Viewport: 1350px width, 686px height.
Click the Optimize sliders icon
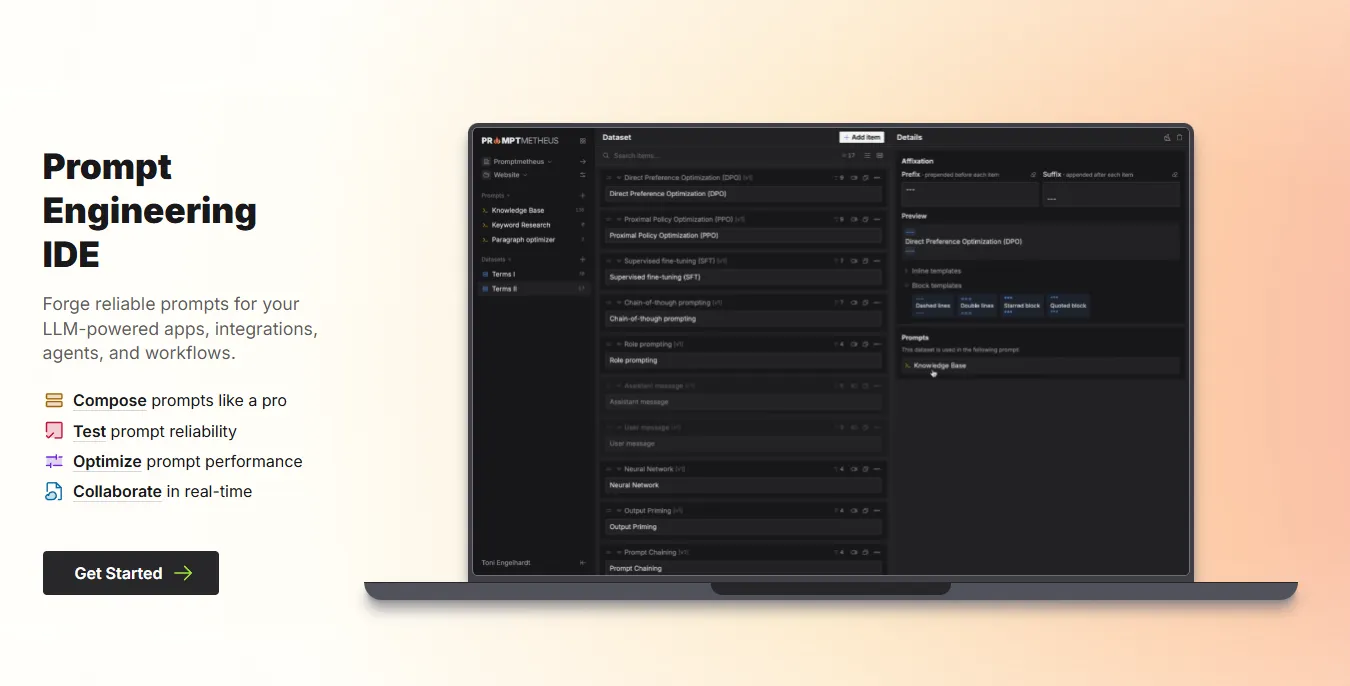point(54,461)
